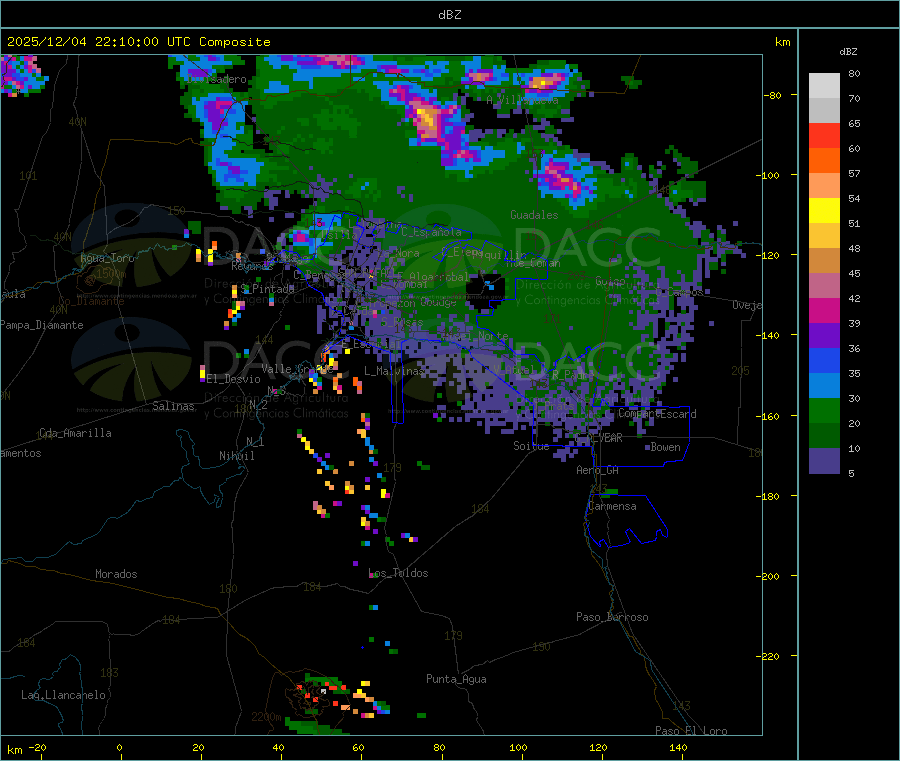Click the y-axis tick label -120

point(768,255)
